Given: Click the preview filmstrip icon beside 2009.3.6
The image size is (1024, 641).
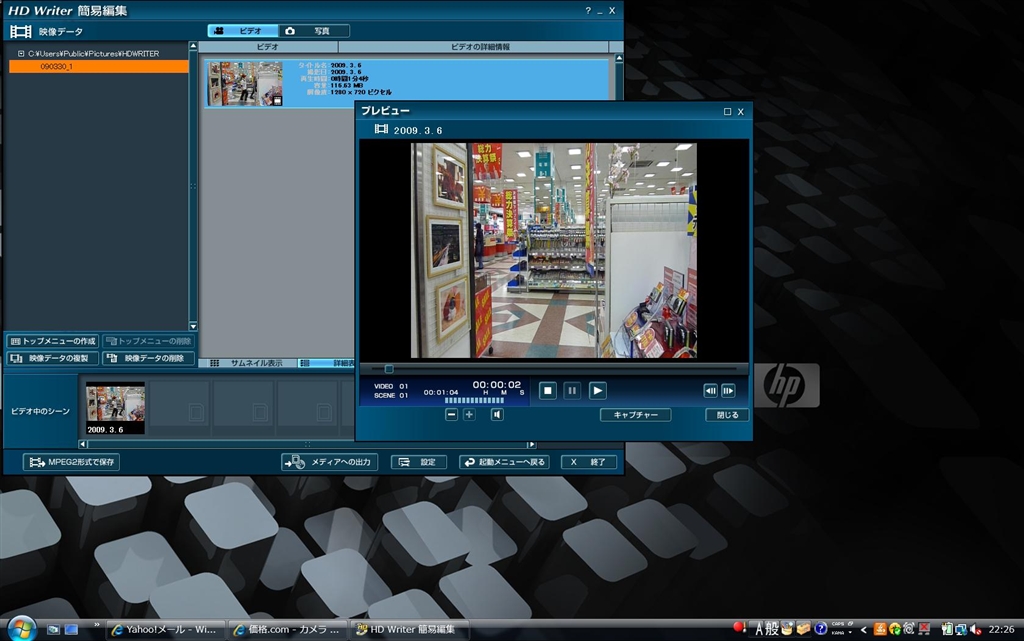Looking at the screenshot, I should click(381, 129).
